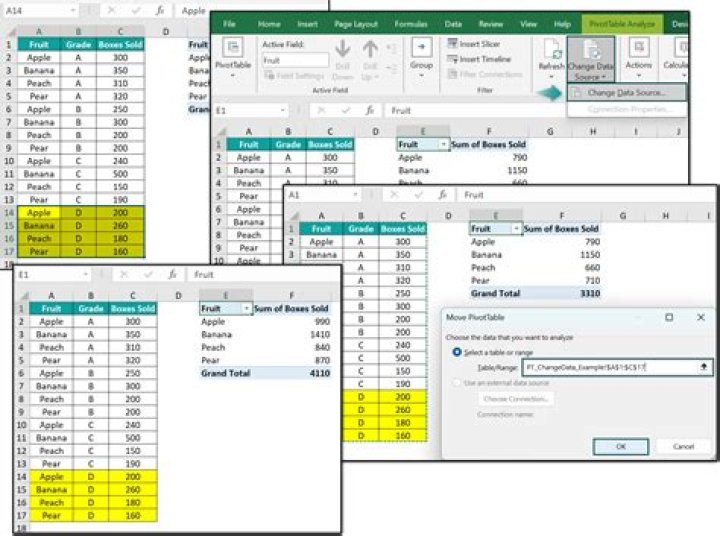Open the Name Box dropdown showing A14
Image resolution: width=720 pixels, height=536 pixels.
(x=74, y=10)
